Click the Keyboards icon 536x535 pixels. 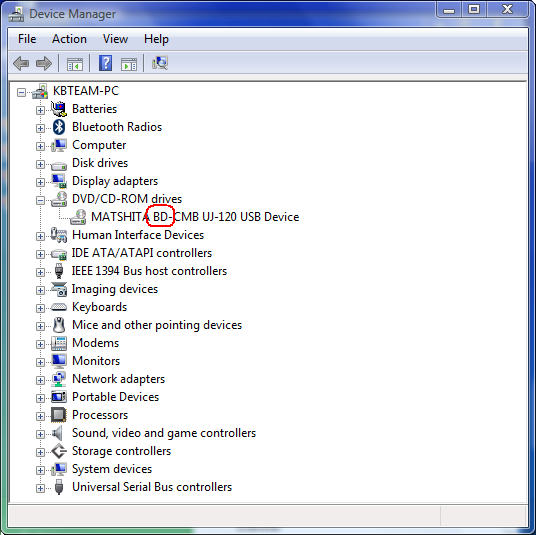(x=59, y=307)
